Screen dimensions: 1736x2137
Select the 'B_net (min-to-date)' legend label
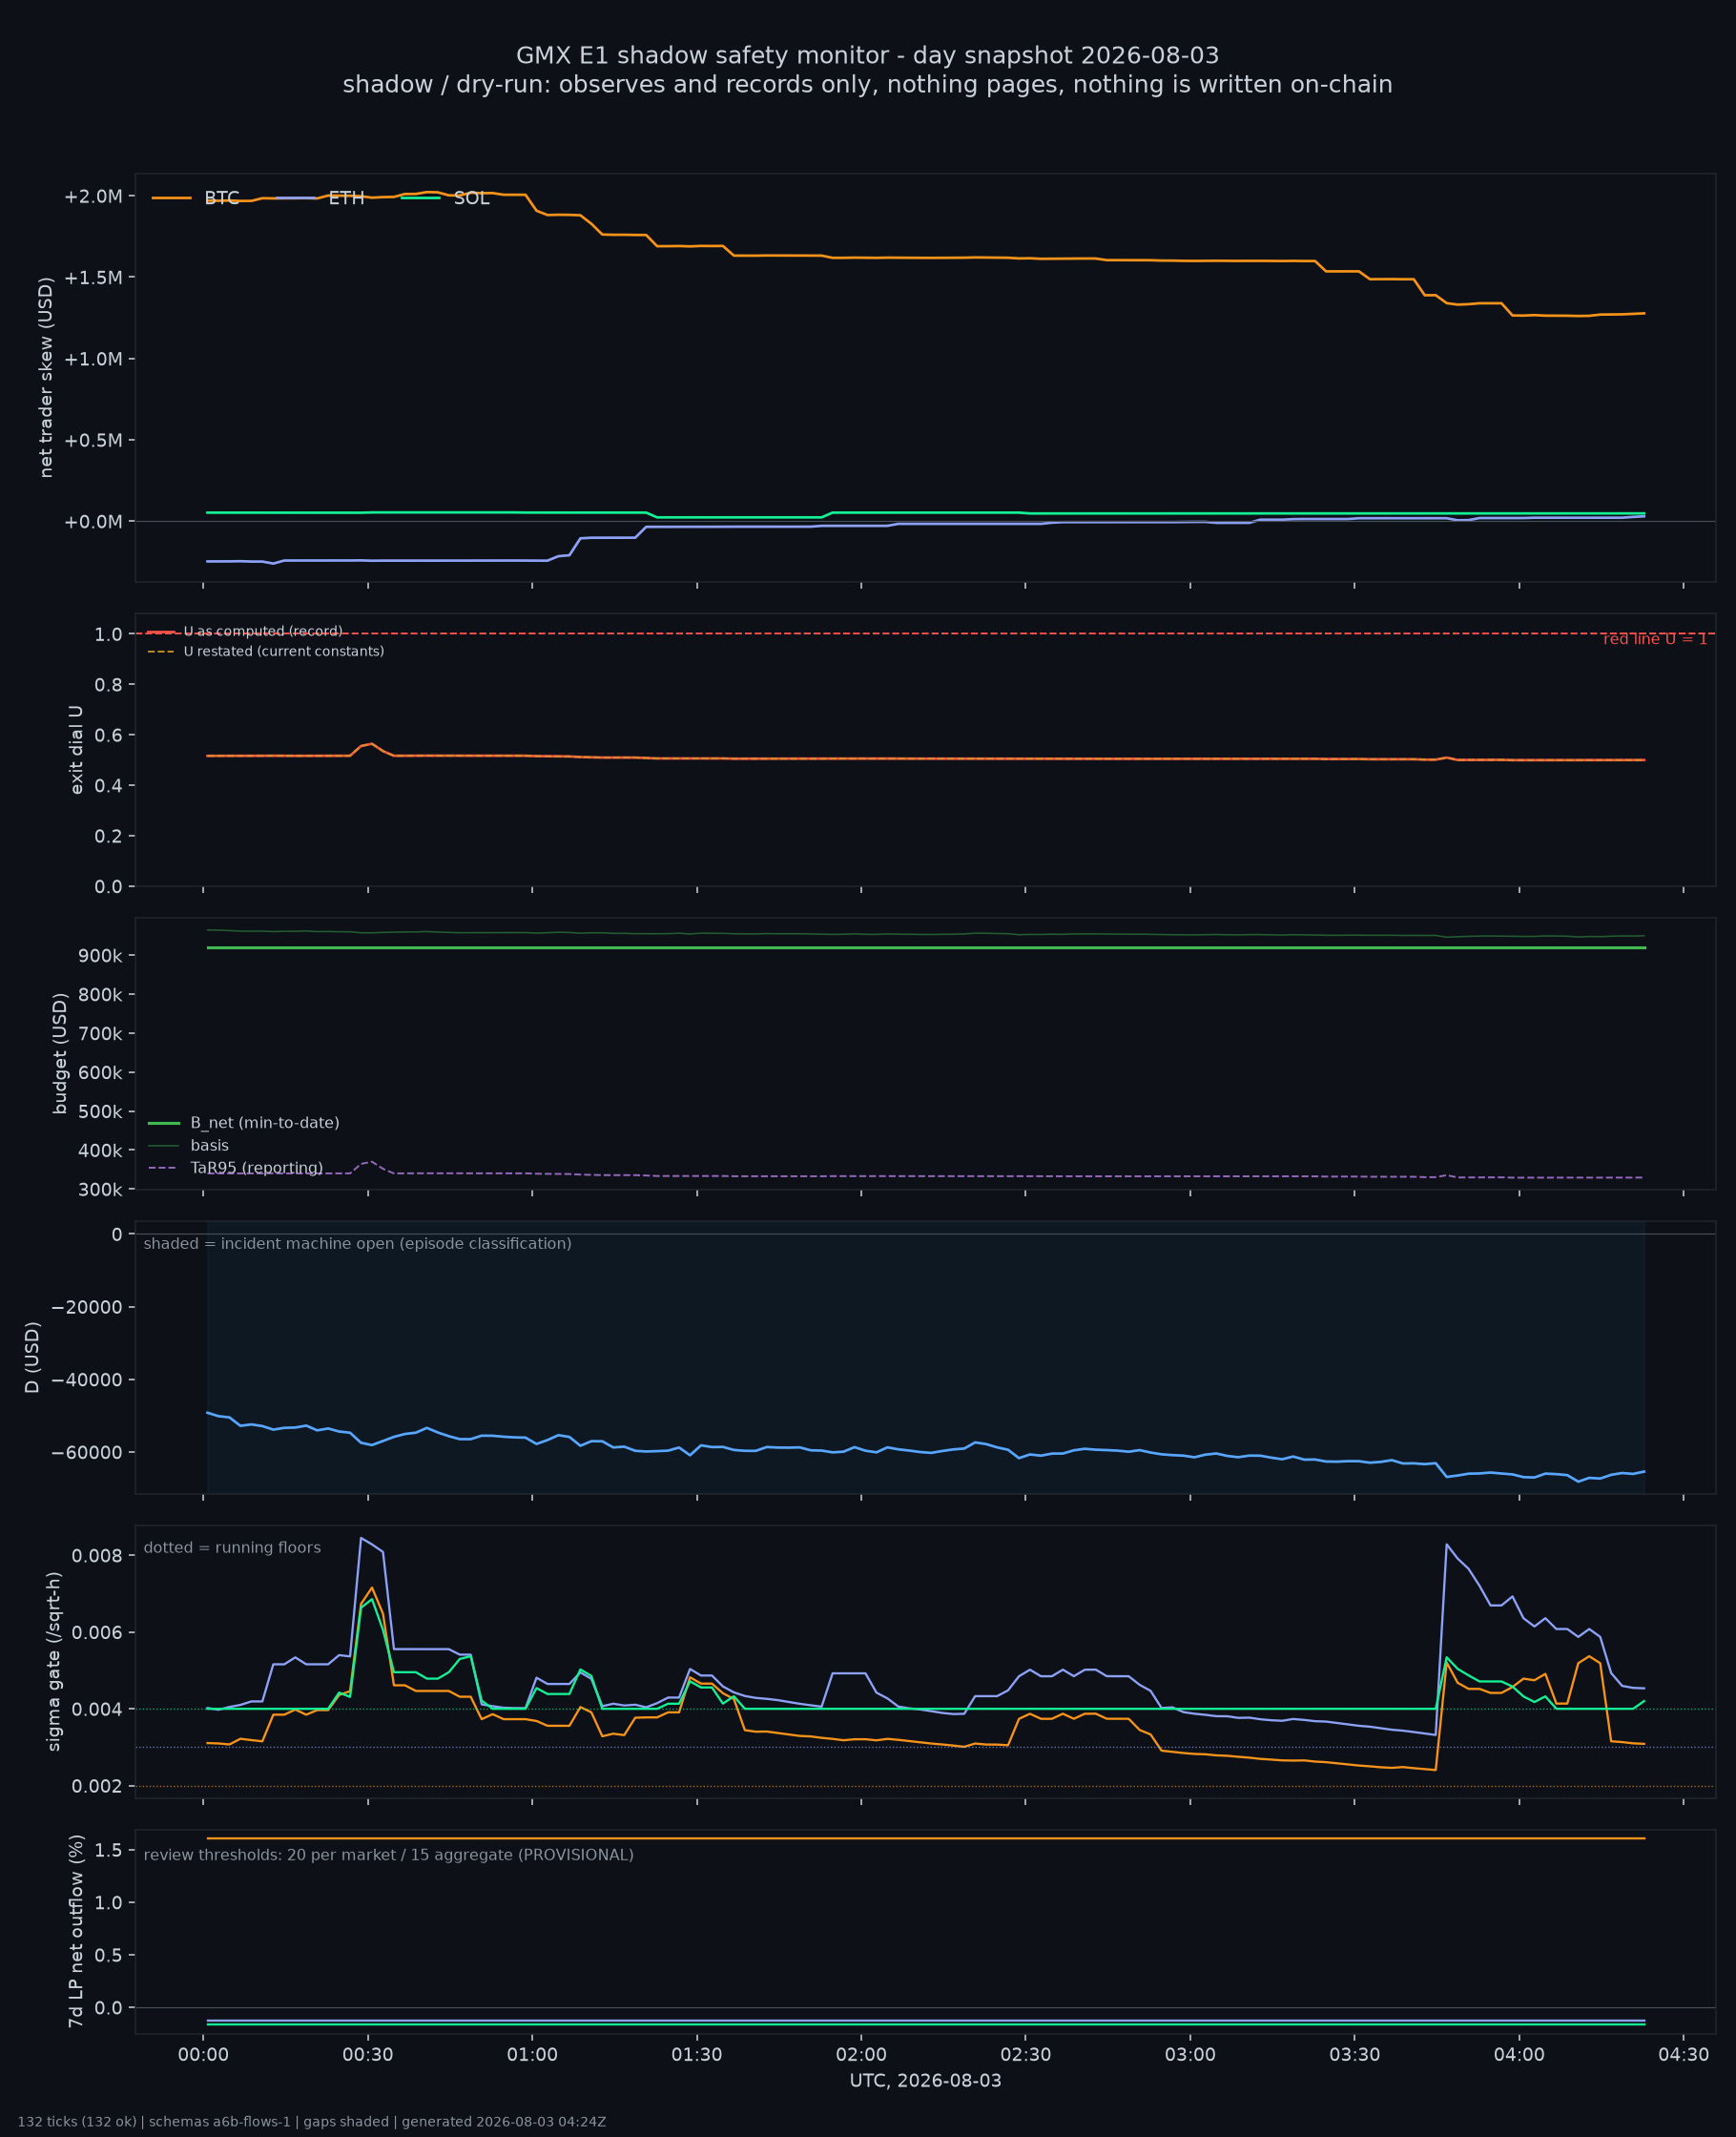pos(265,1123)
